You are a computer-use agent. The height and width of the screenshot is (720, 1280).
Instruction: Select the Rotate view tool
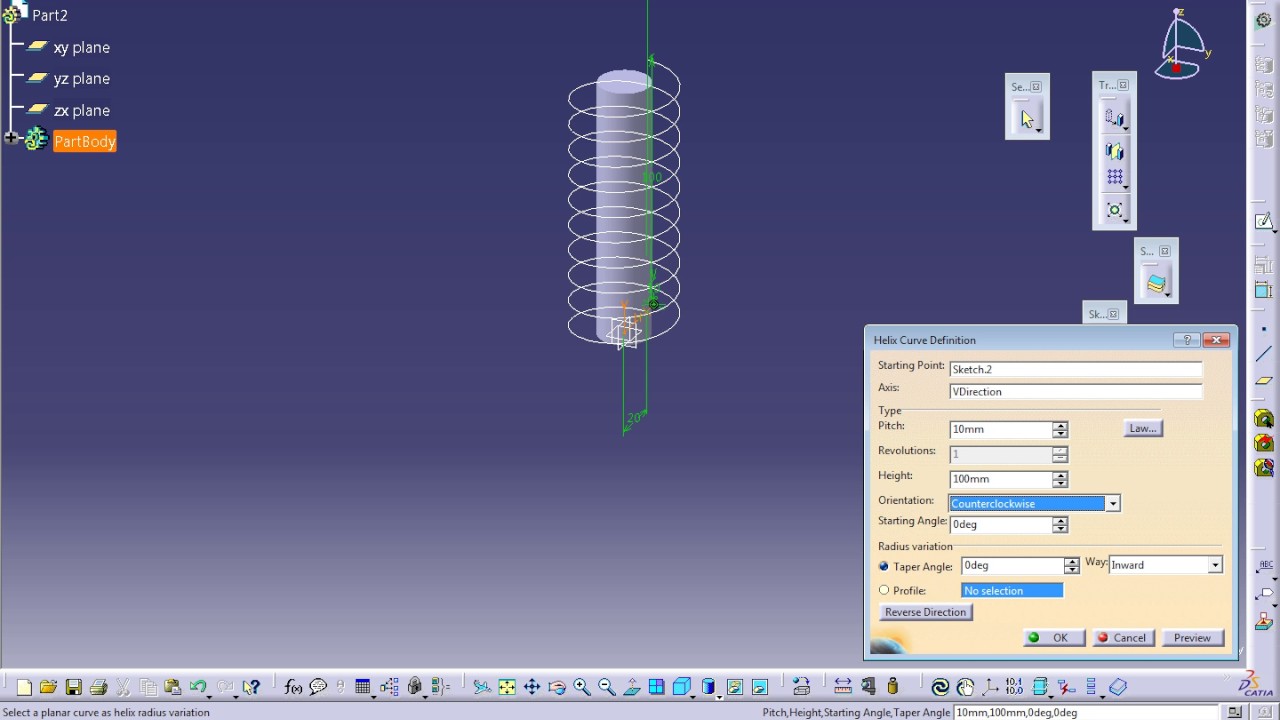click(557, 687)
